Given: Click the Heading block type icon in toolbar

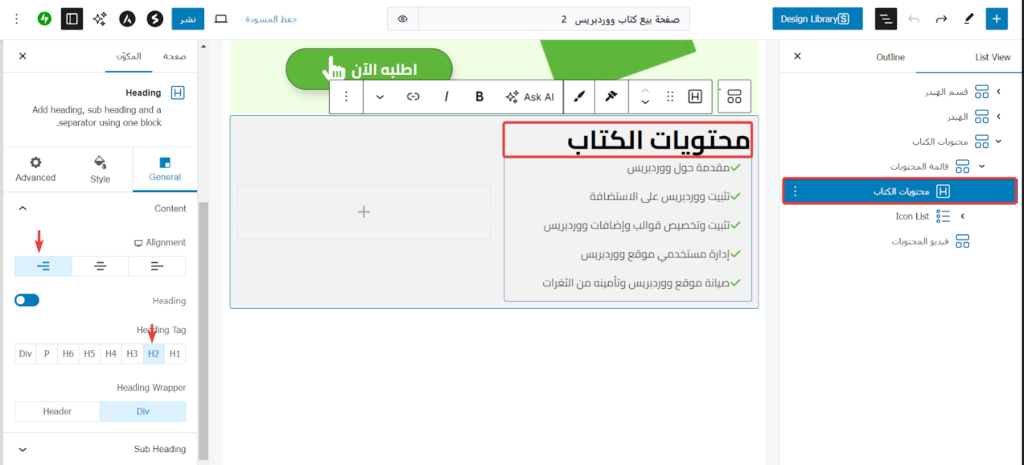Looking at the screenshot, I should tap(694, 97).
